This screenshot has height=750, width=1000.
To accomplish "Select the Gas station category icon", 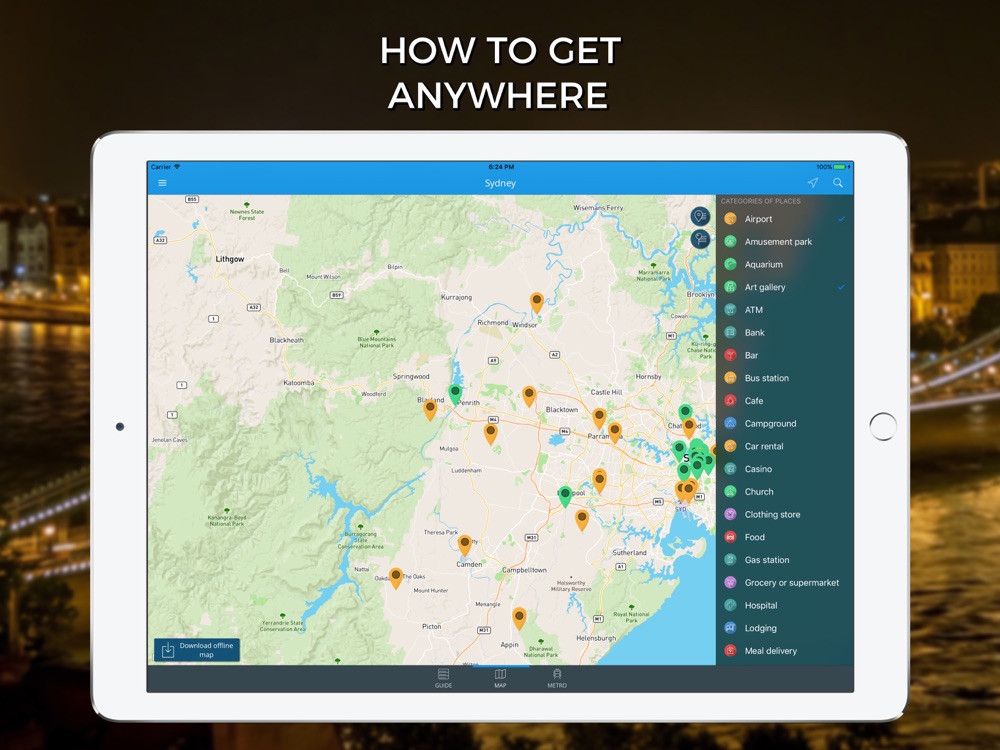I will pyautogui.click(x=731, y=560).
